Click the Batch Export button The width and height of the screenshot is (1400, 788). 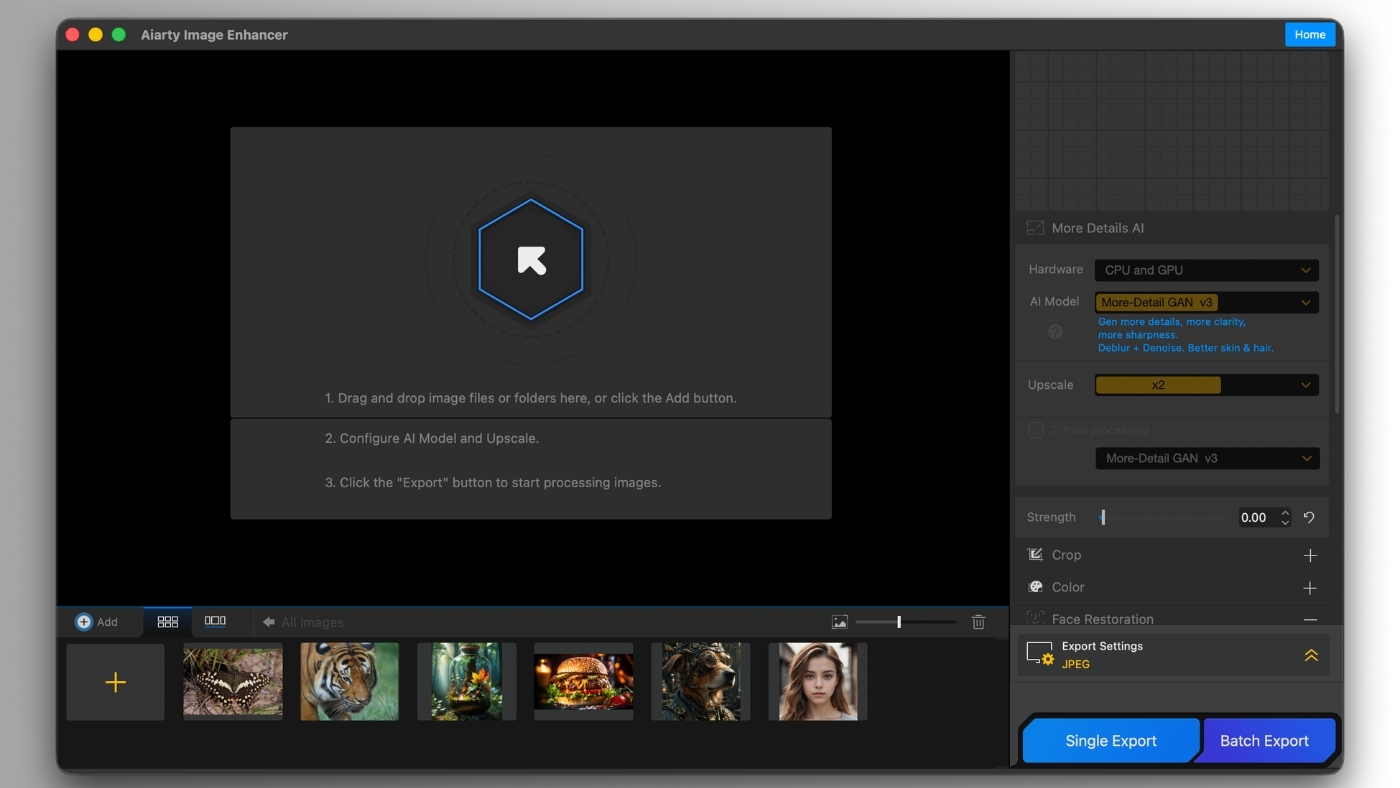click(1264, 741)
